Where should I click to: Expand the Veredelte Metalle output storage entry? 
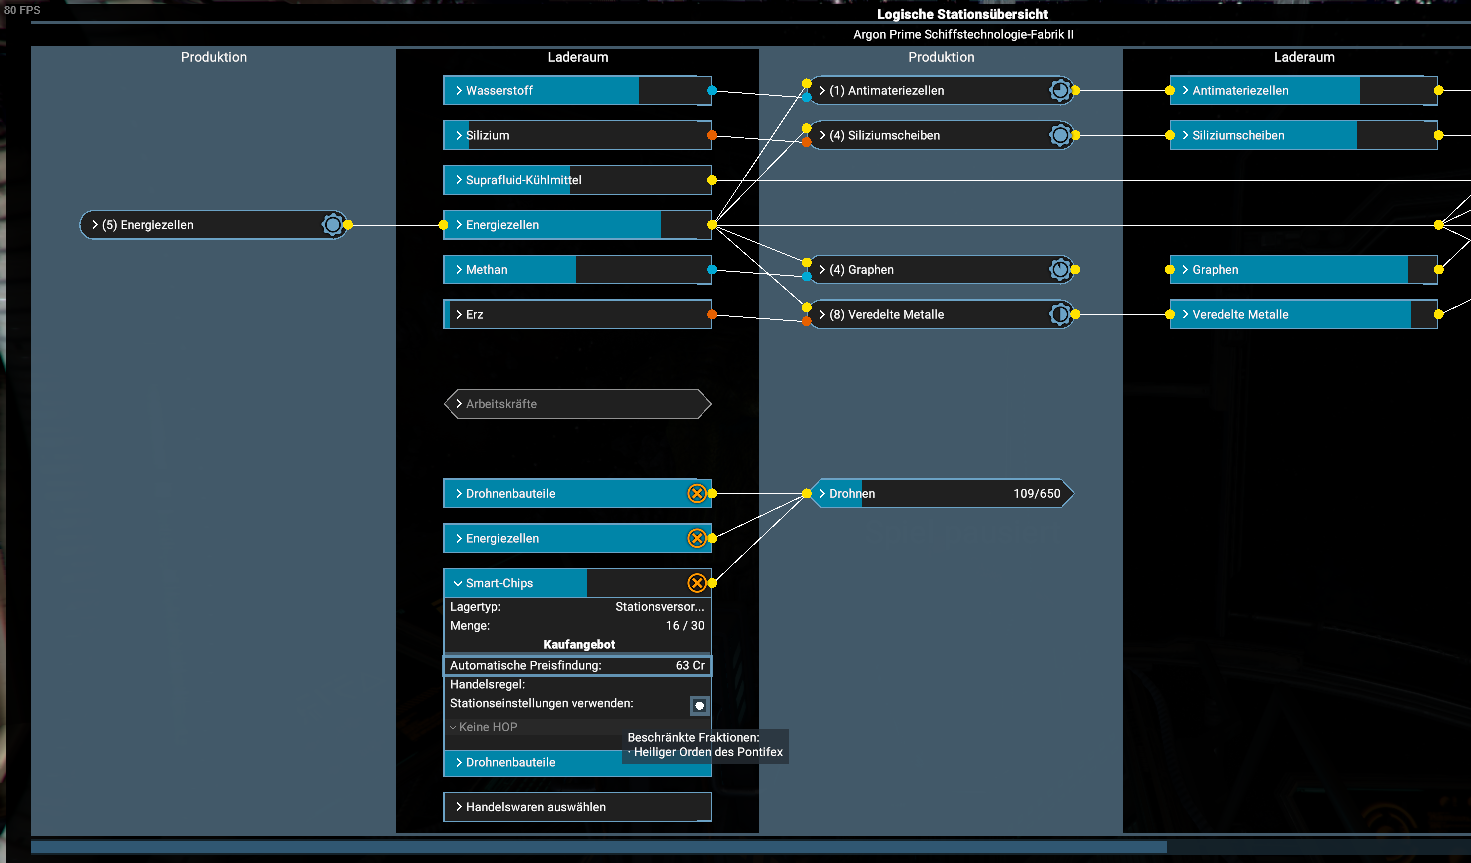click(1304, 314)
